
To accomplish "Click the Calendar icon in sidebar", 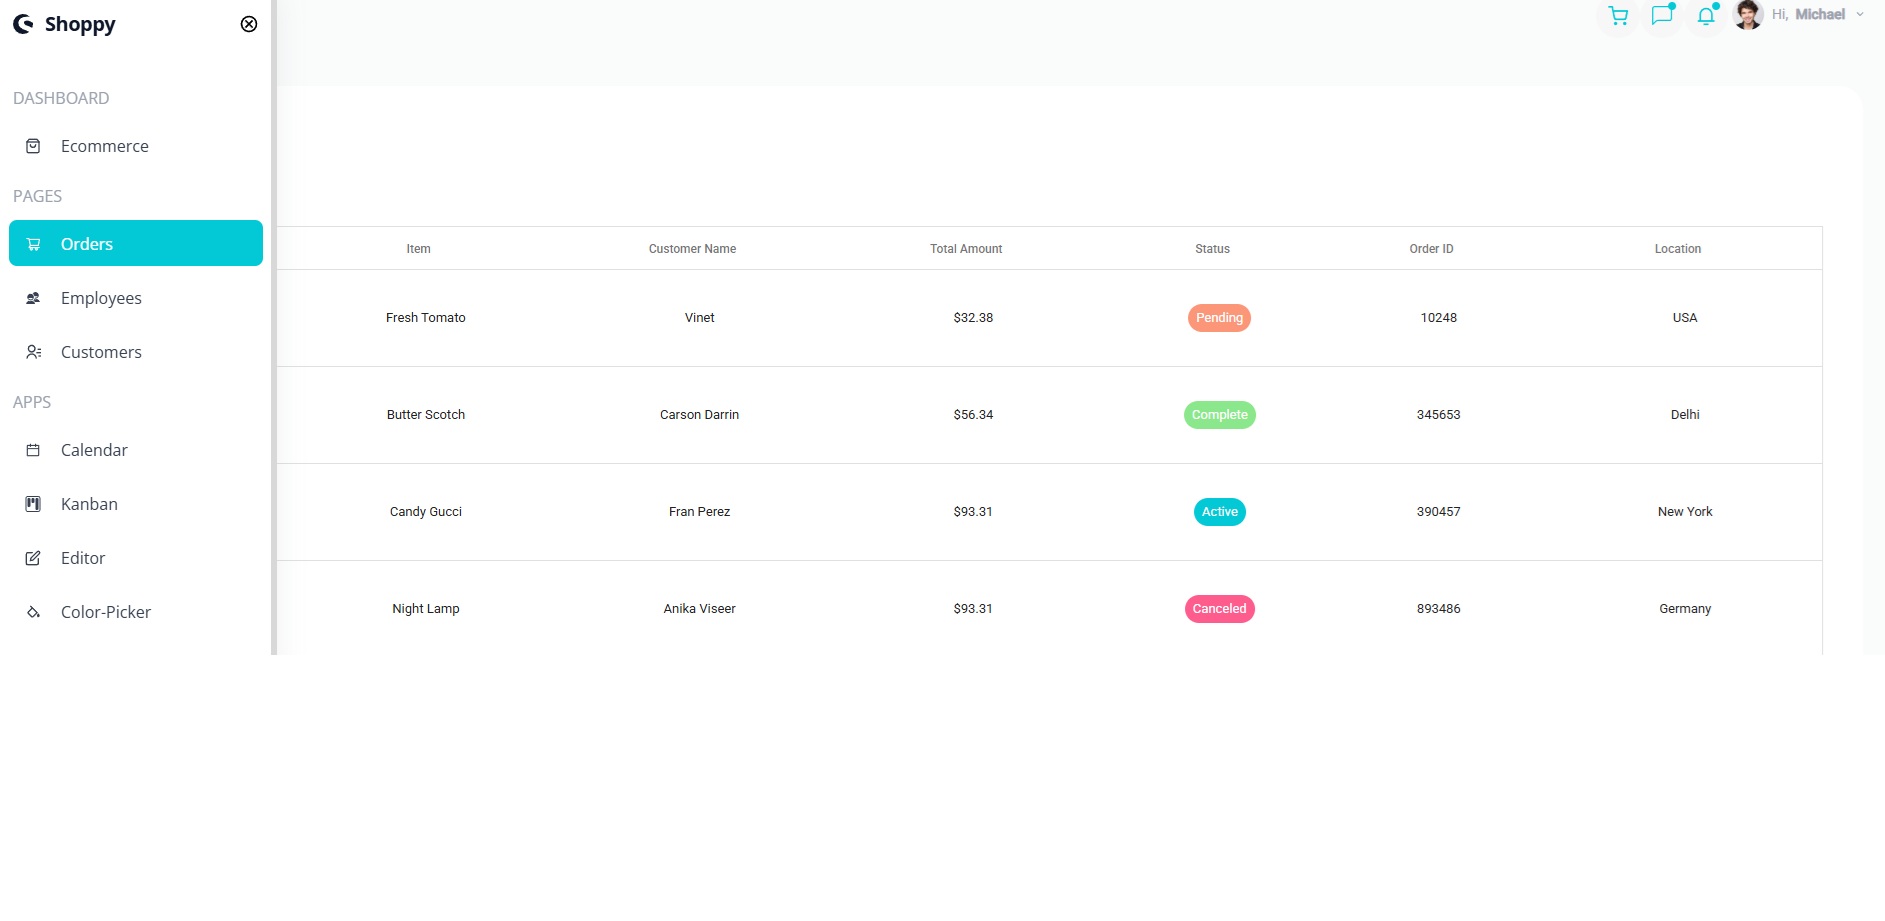I will [33, 450].
